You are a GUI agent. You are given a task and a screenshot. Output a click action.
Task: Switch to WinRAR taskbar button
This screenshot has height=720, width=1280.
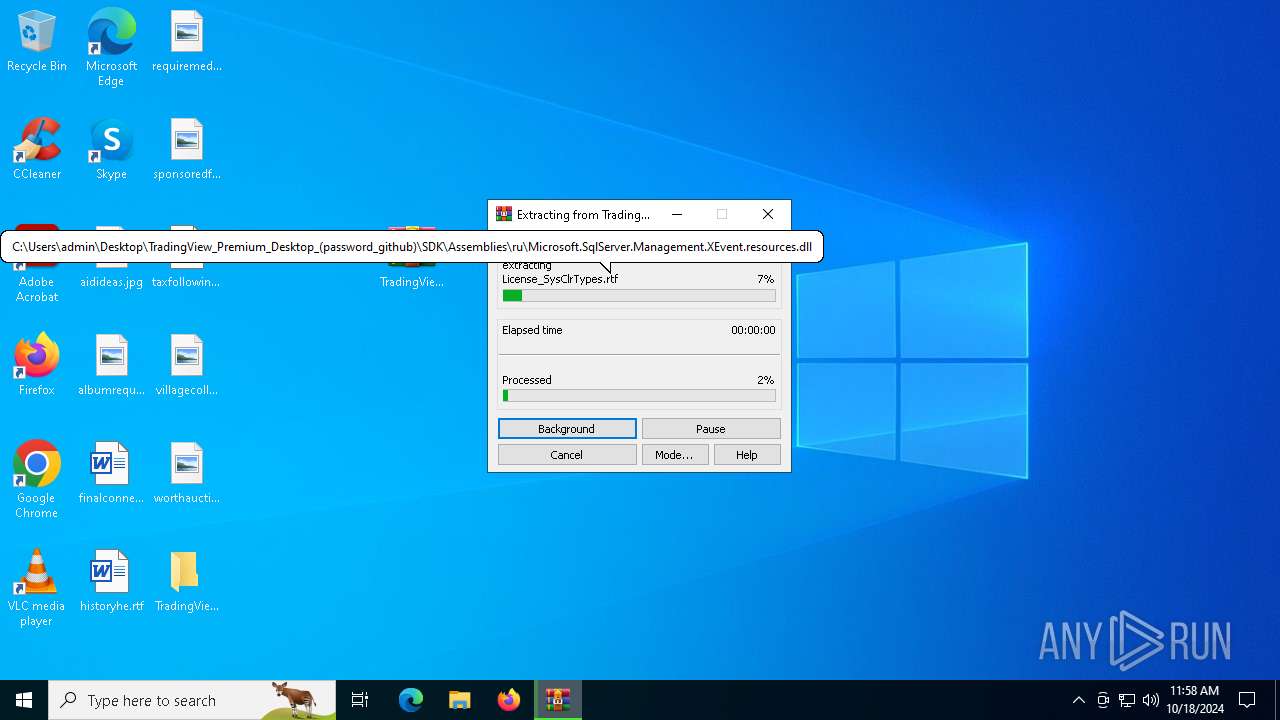pyautogui.click(x=558, y=700)
